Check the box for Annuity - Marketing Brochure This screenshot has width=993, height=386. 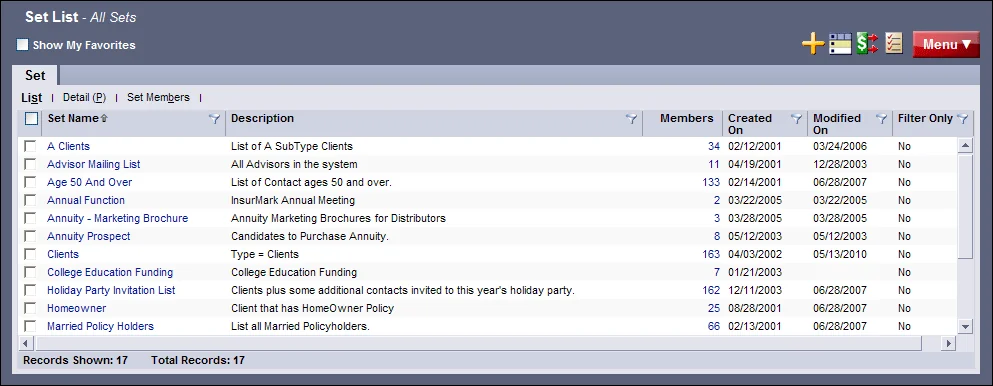pyautogui.click(x=30, y=218)
